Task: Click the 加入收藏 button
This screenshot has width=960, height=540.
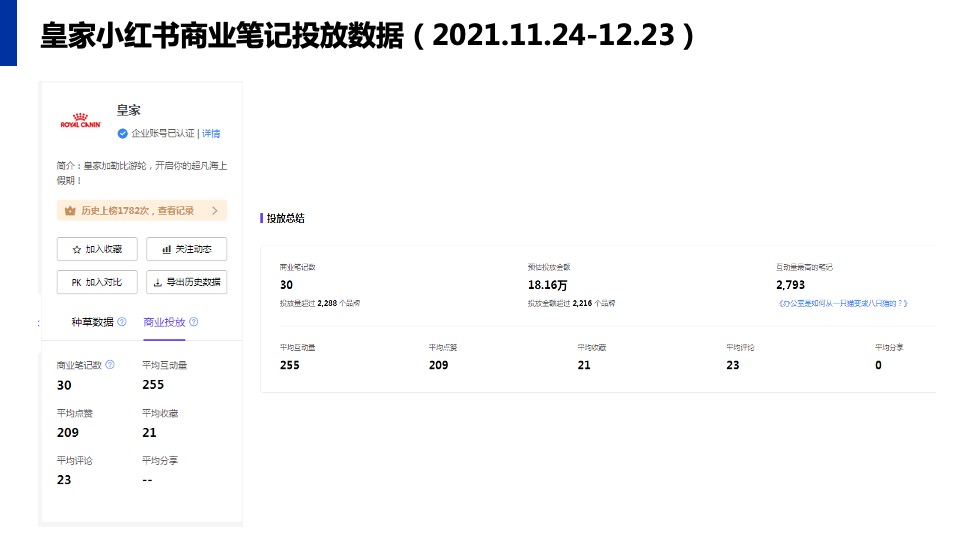Action: coord(97,249)
